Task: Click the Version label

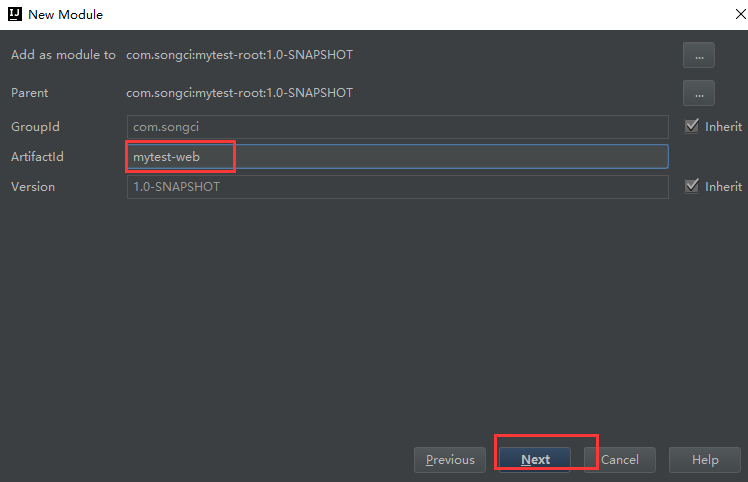Action: click(33, 187)
